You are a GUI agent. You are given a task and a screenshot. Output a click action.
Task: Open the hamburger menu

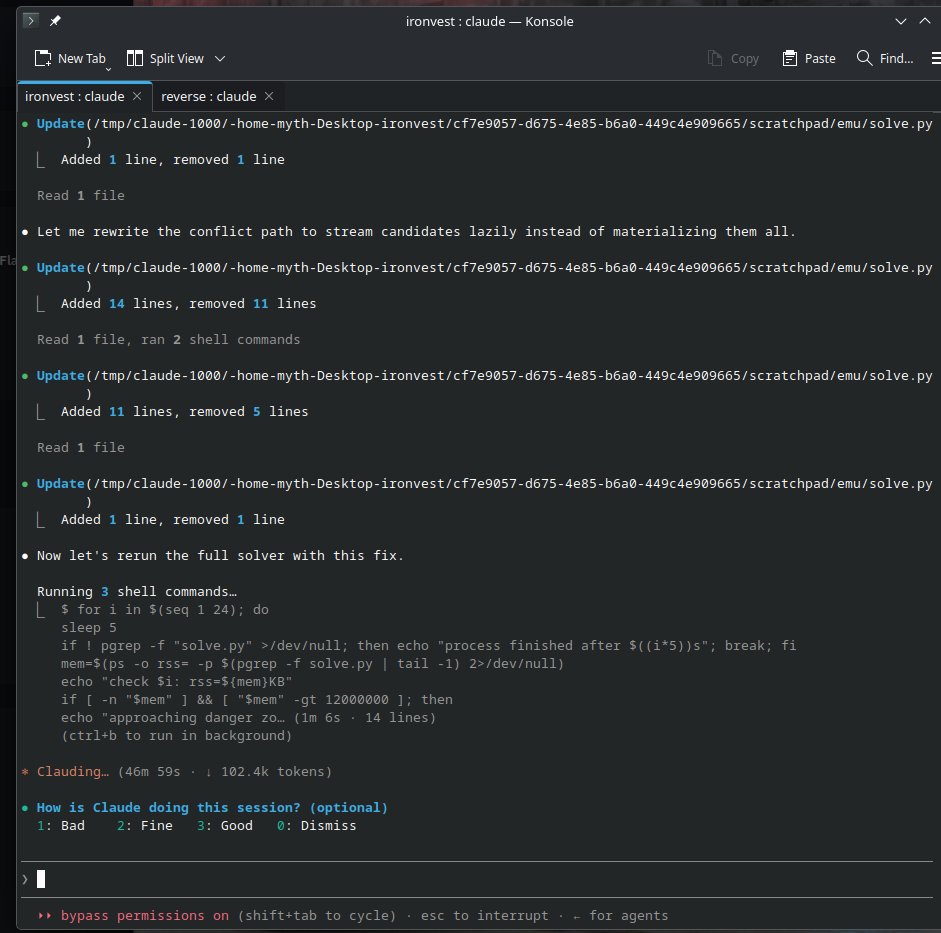(936, 58)
